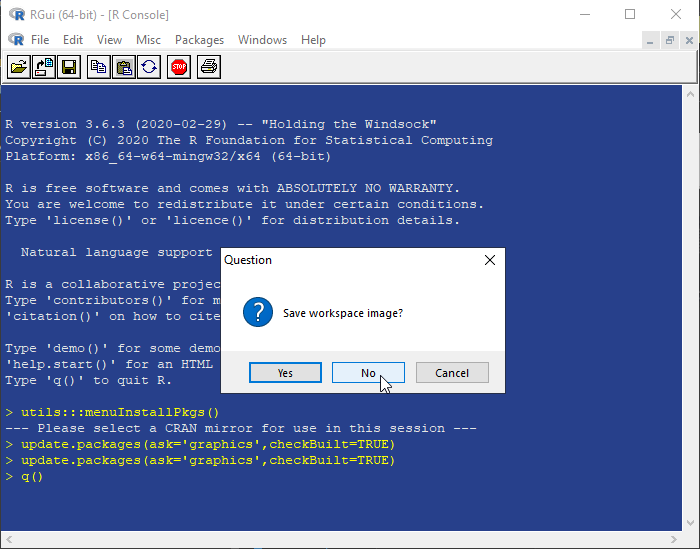Click Yes to save workspace image

point(285,373)
